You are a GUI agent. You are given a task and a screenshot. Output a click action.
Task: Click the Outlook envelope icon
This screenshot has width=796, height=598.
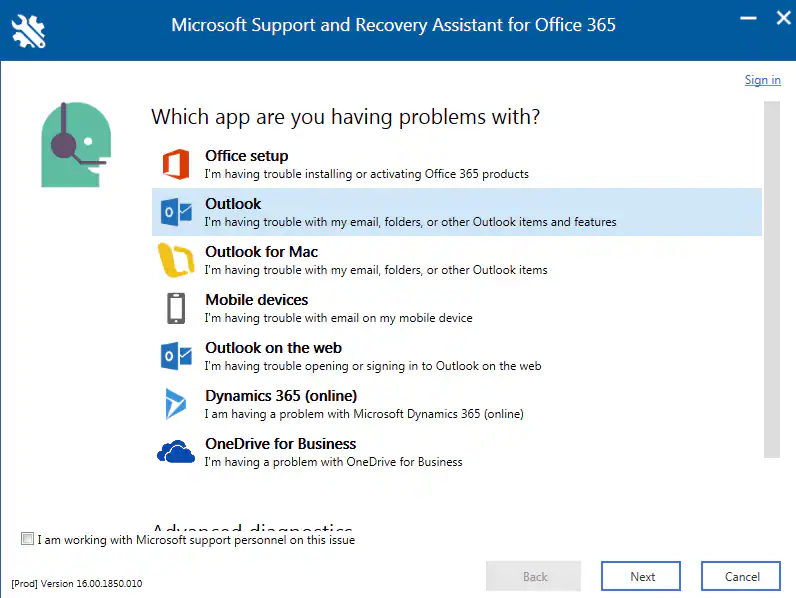pyautogui.click(x=176, y=212)
